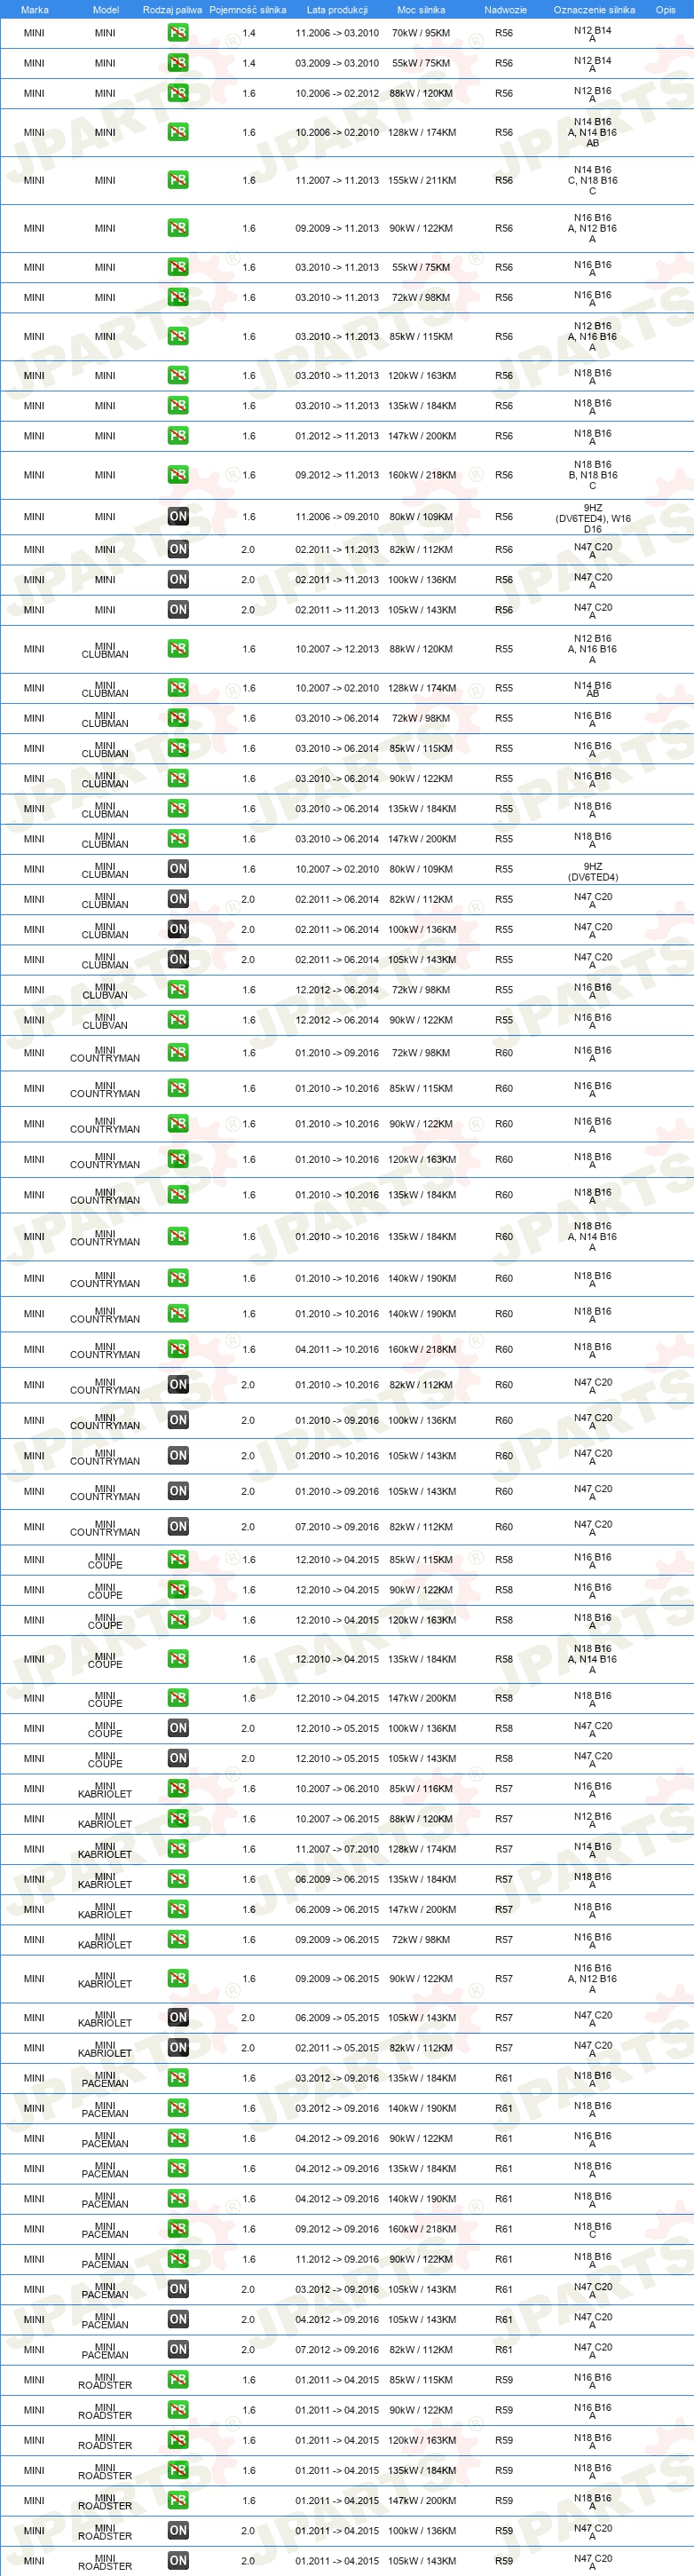
Task: Click N14 B16 C, N18 B16 C engine code cell
Action: [593, 181]
